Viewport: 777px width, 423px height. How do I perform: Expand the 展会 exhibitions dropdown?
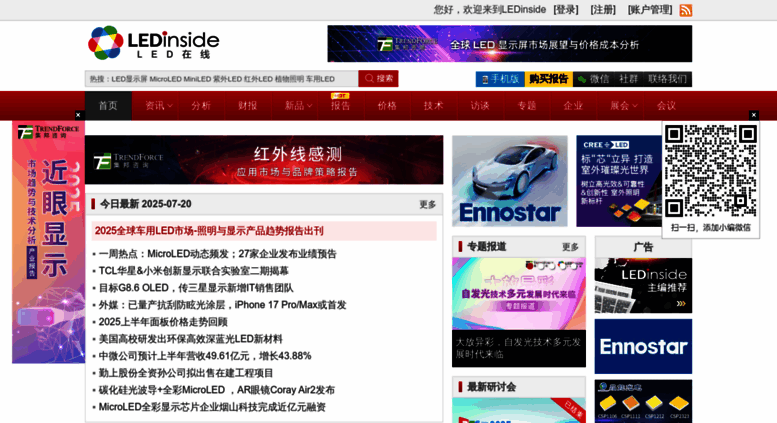(623, 106)
